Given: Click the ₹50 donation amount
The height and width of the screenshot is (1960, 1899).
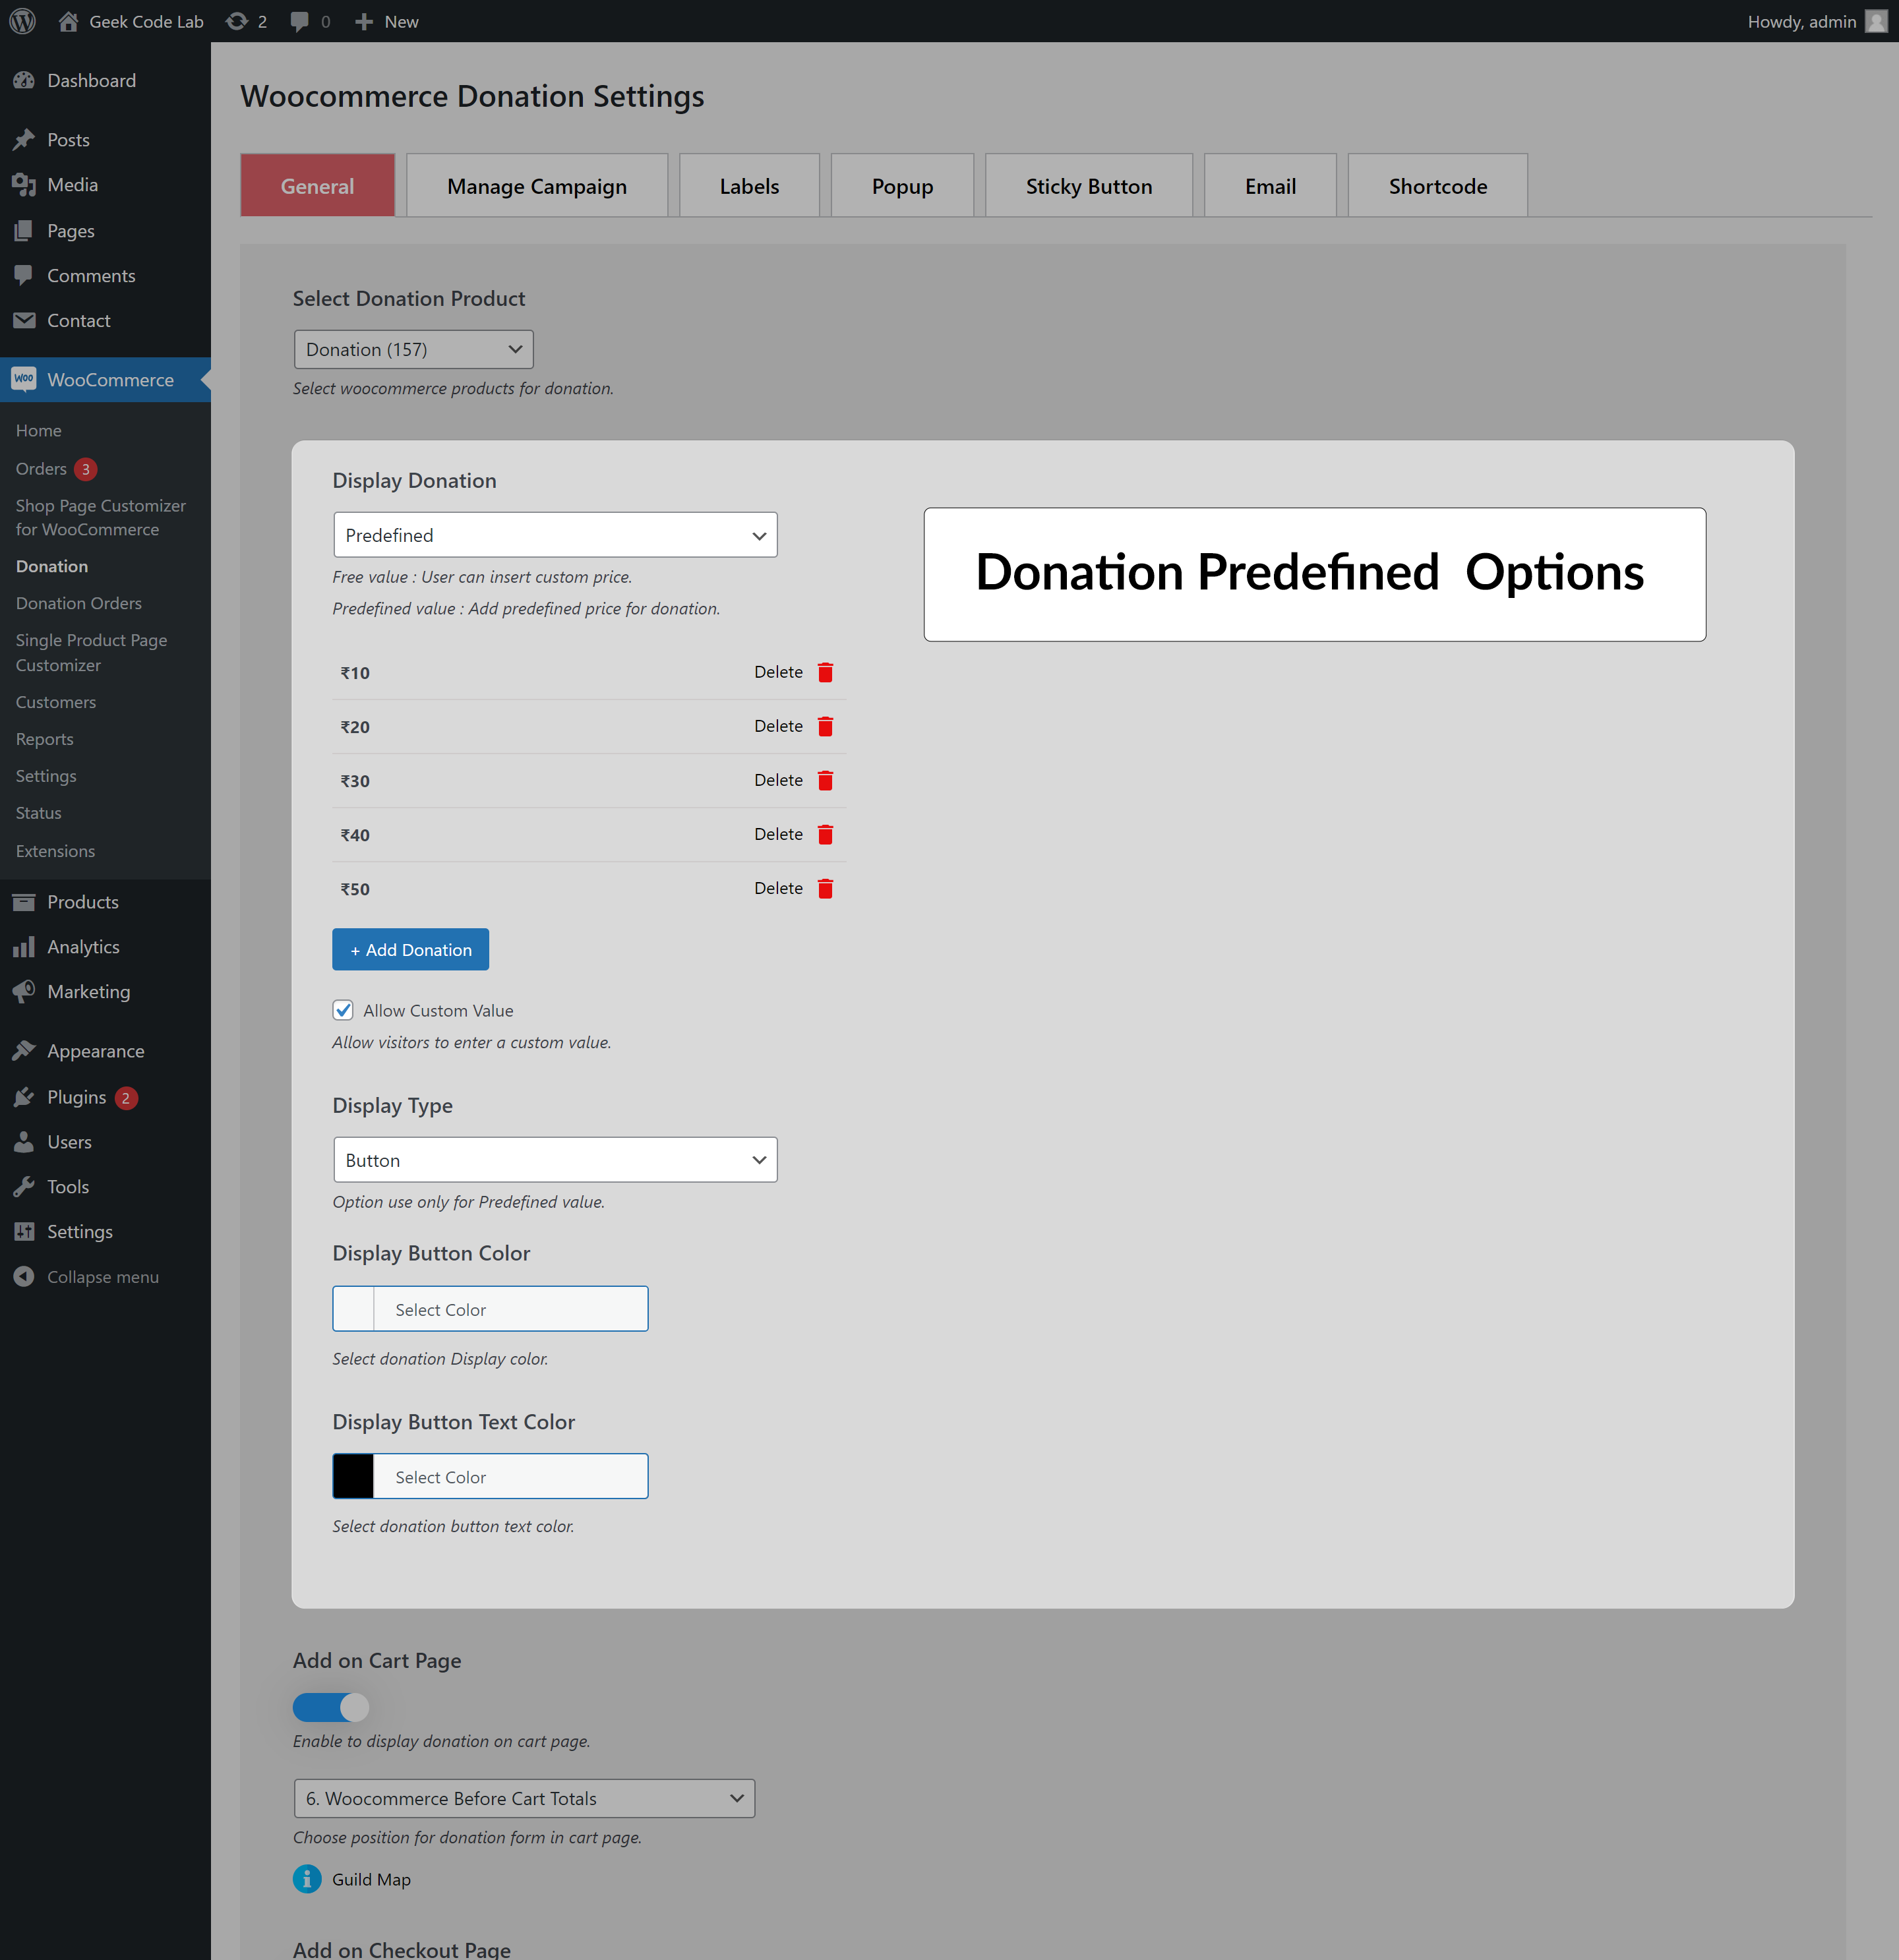Looking at the screenshot, I should [x=355, y=889].
